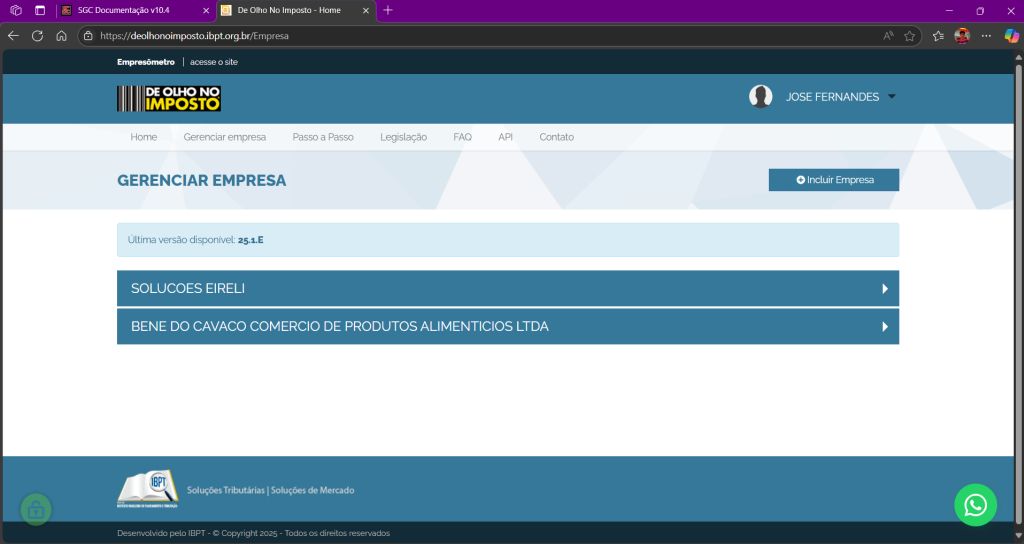This screenshot has width=1024, height=544.
Task: Close the De Olho No Imposto tab
Action: 366,10
